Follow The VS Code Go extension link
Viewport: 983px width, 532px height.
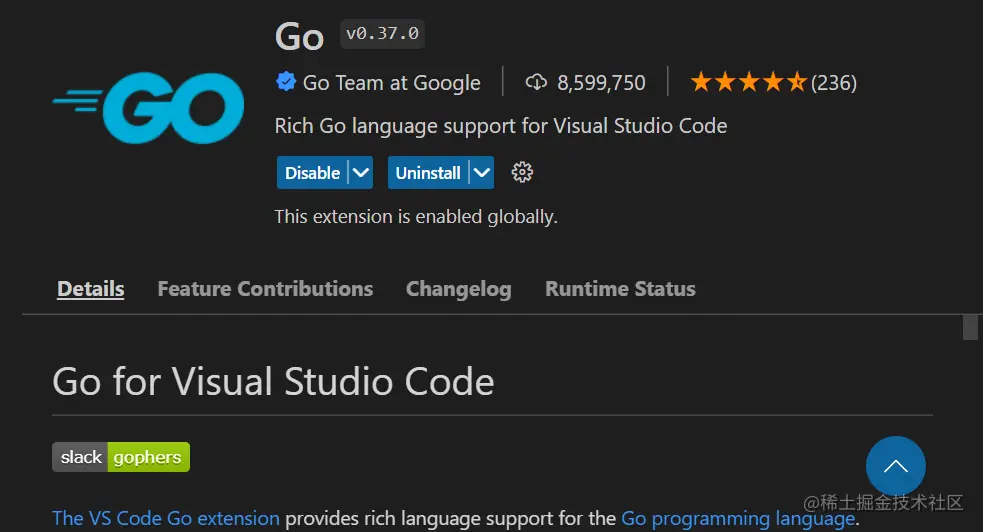click(166, 518)
